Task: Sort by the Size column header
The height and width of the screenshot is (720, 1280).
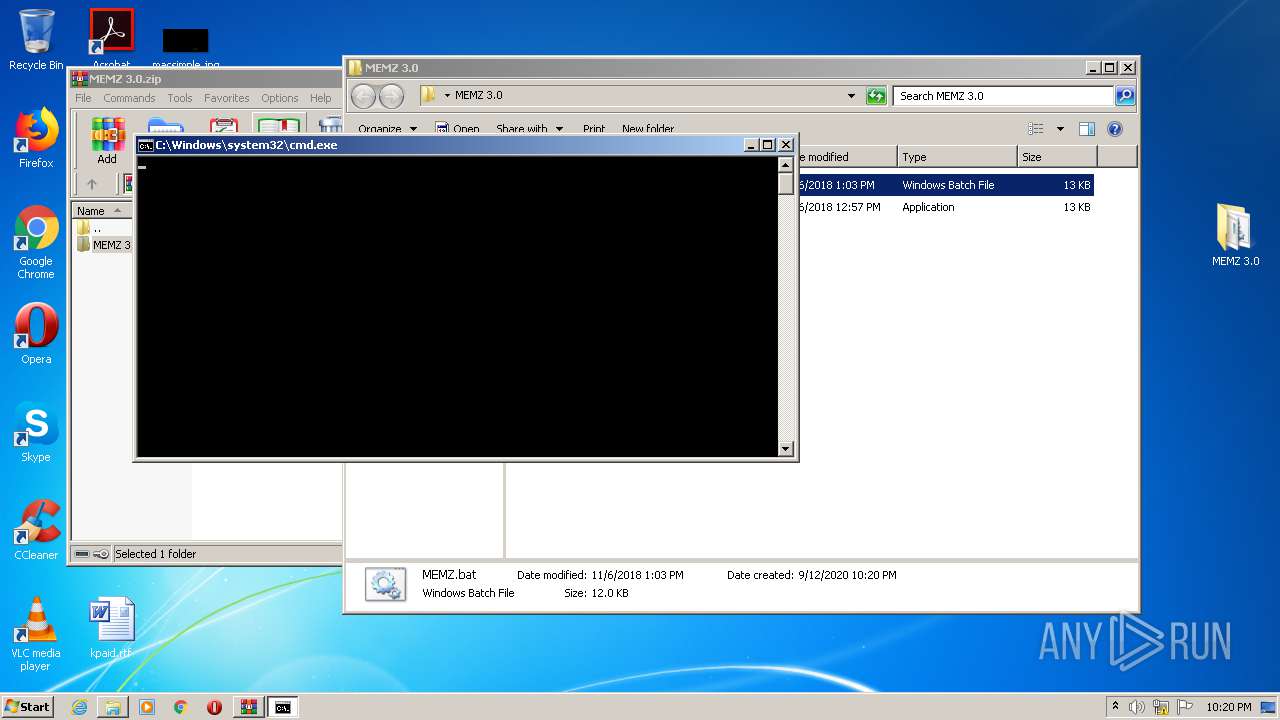Action: click(x=1057, y=157)
